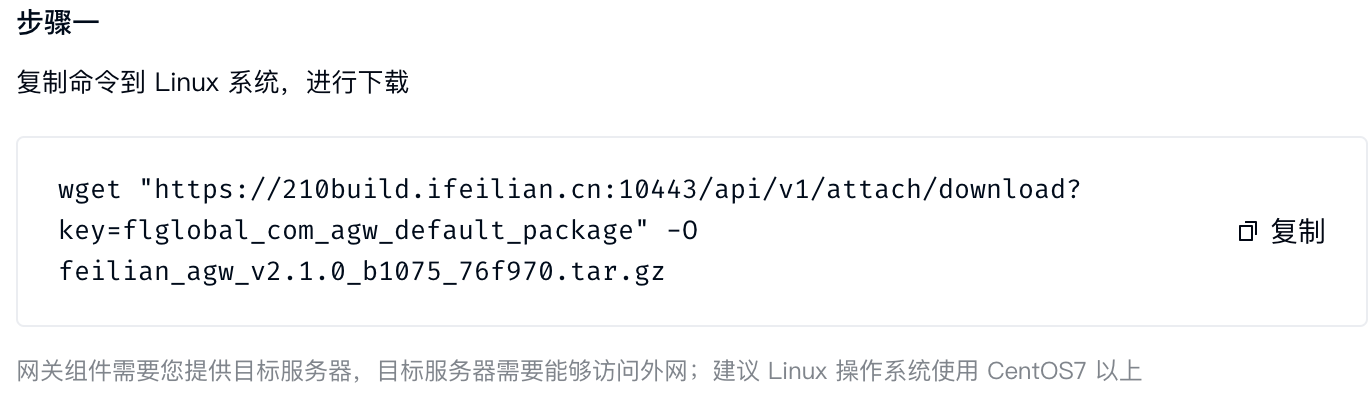Click the wget word in command
Image resolution: width=1372 pixels, height=398 pixels.
(x=90, y=190)
